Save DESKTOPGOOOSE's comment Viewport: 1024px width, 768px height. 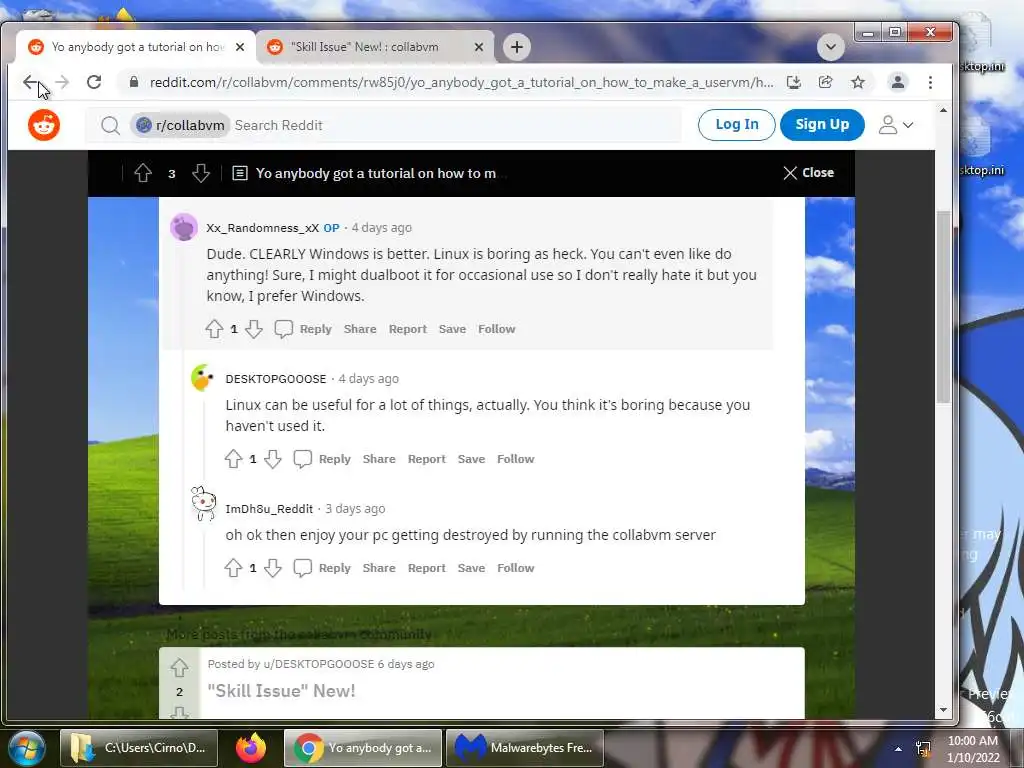point(472,459)
